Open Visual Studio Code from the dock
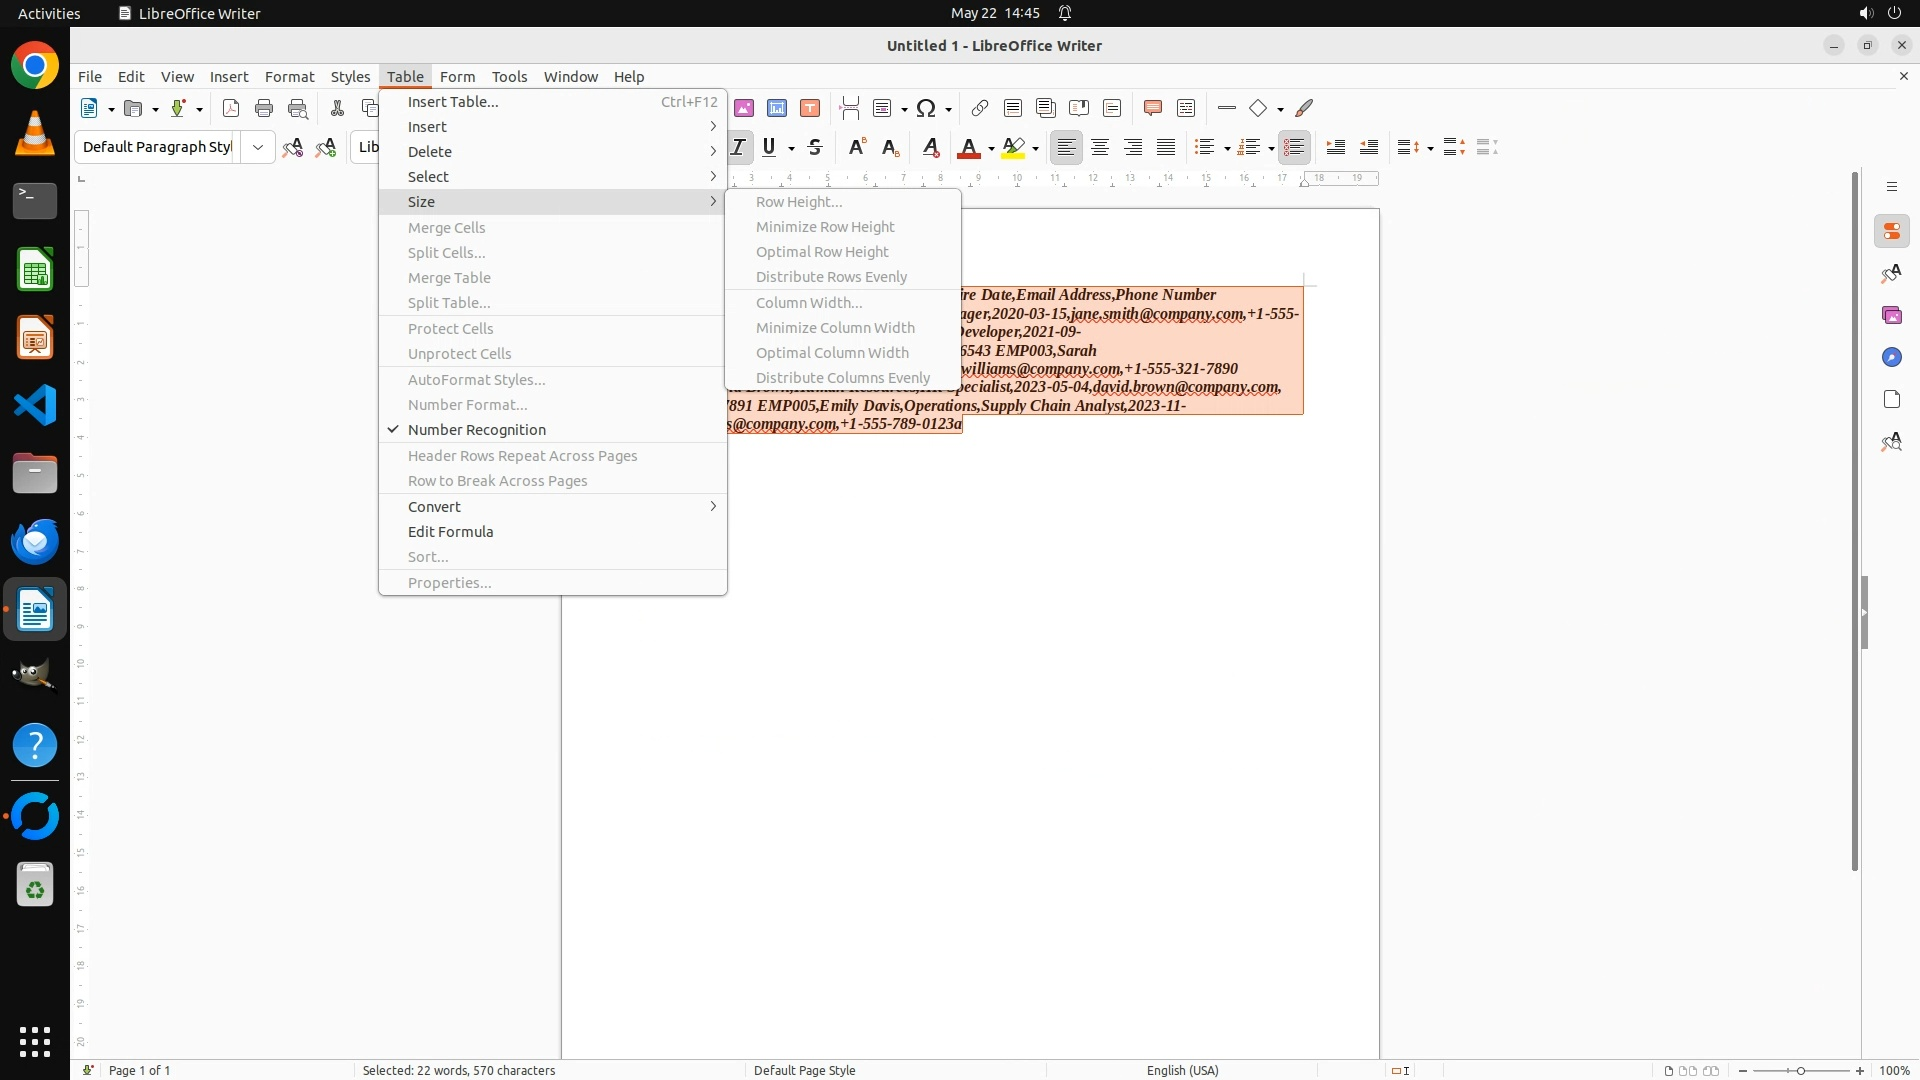The image size is (1920, 1080). pos(35,405)
